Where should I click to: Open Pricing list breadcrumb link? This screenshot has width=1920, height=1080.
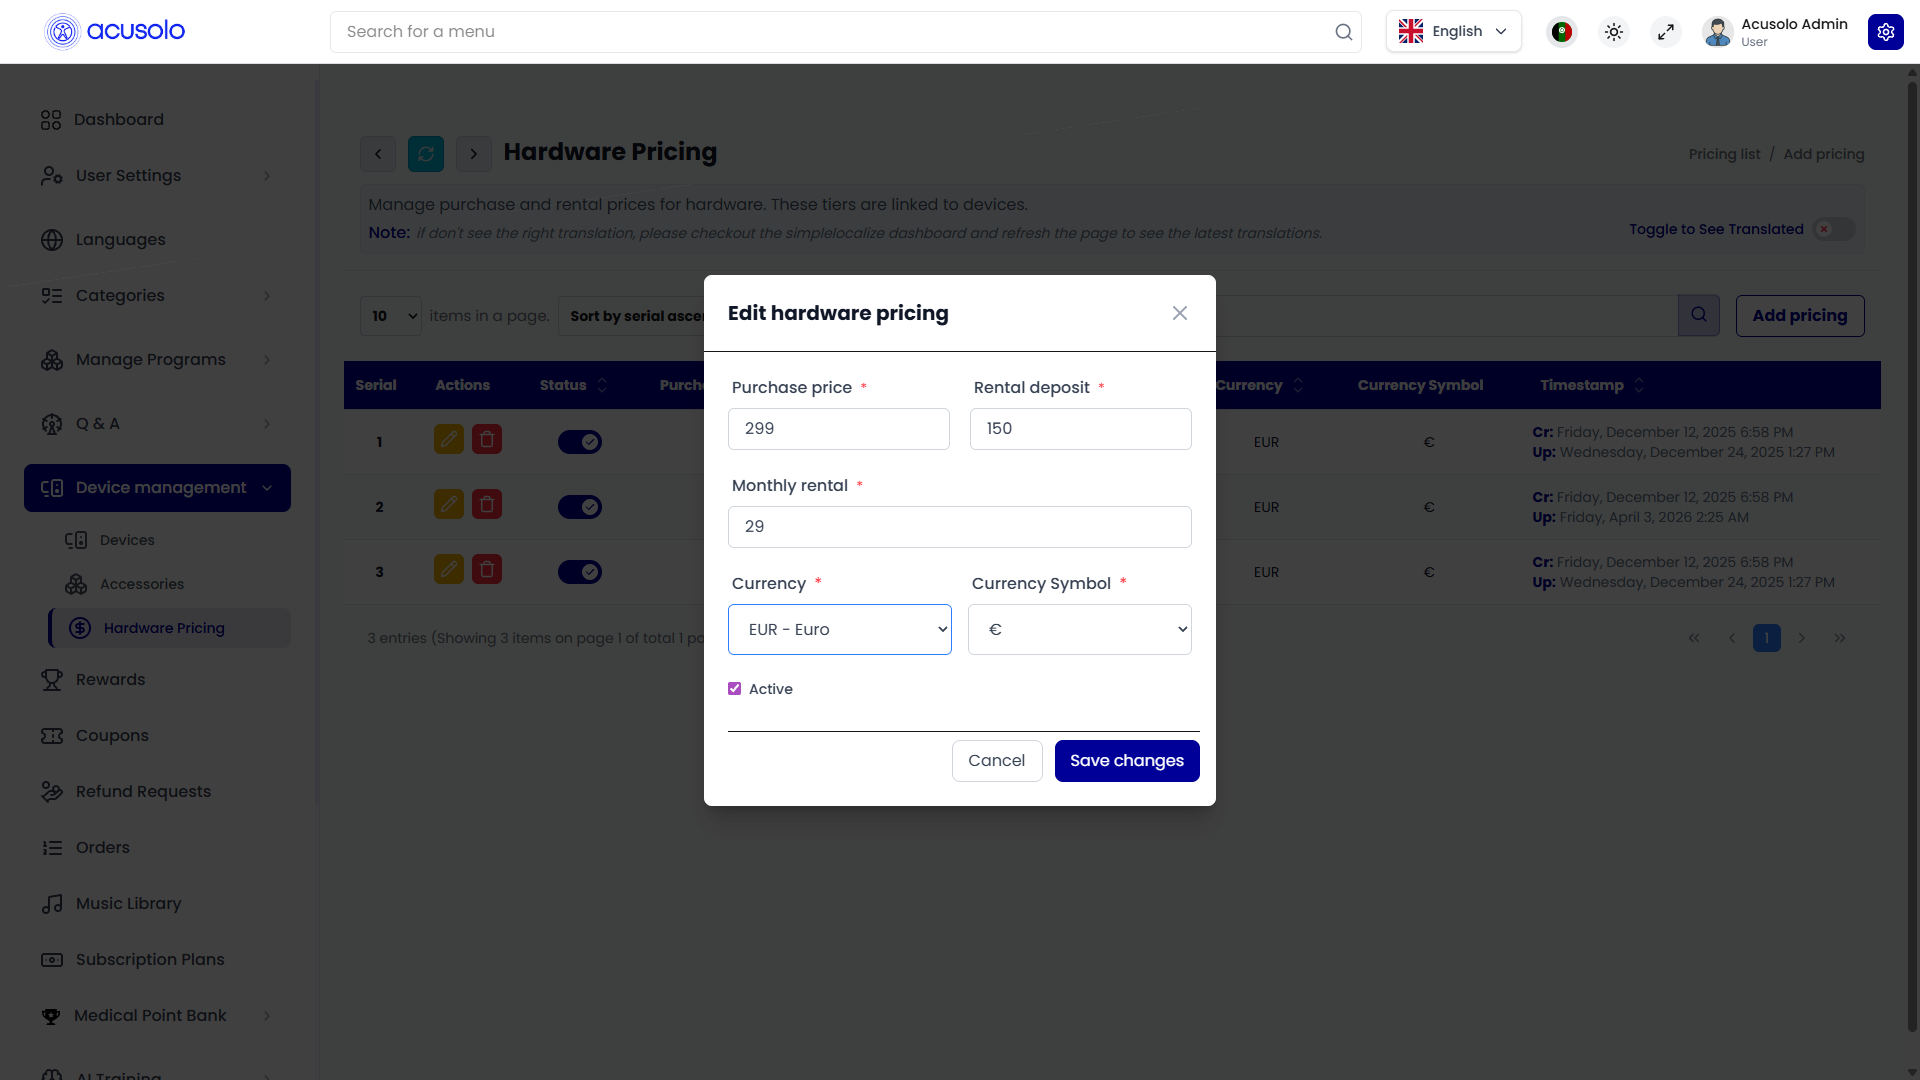tap(1724, 154)
